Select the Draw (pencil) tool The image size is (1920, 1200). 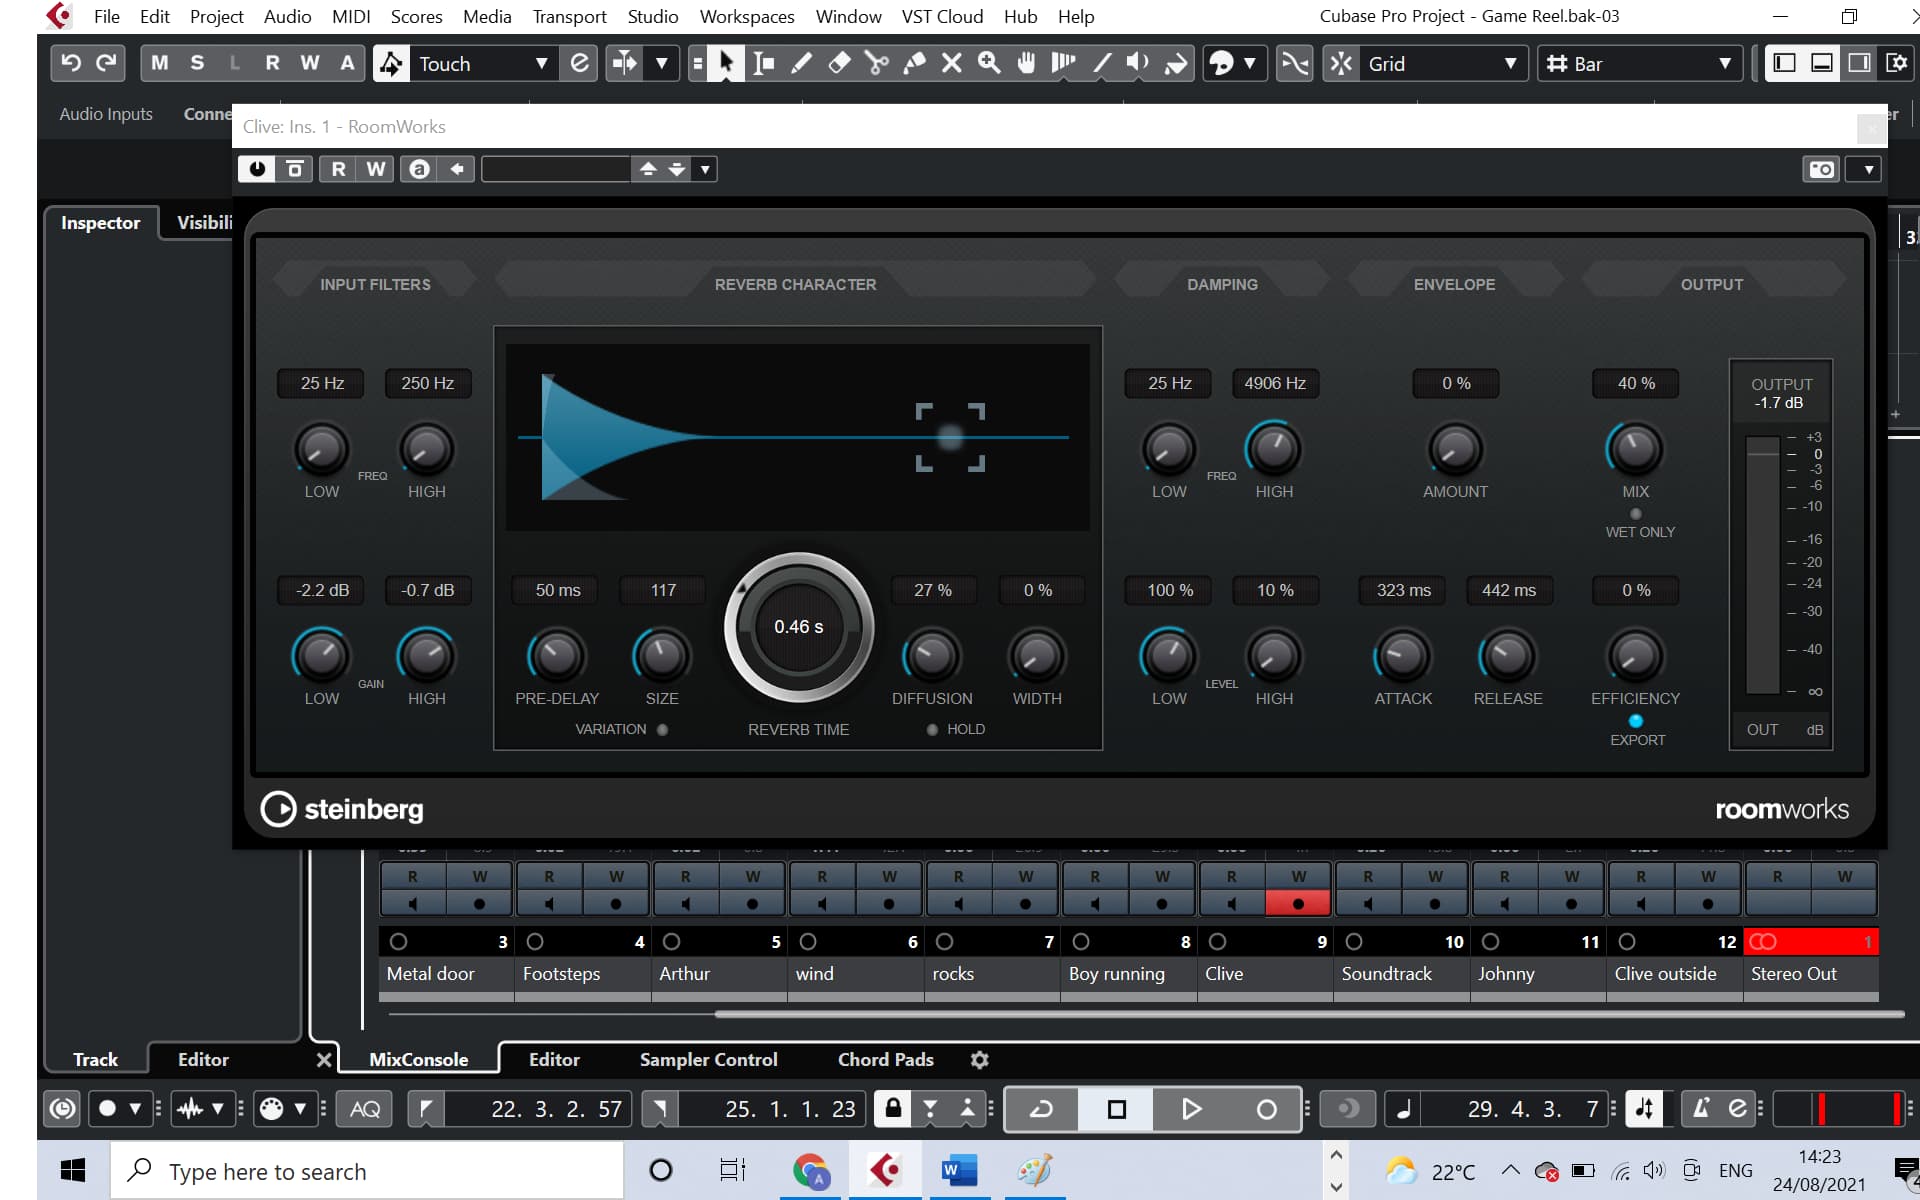pyautogui.click(x=801, y=63)
